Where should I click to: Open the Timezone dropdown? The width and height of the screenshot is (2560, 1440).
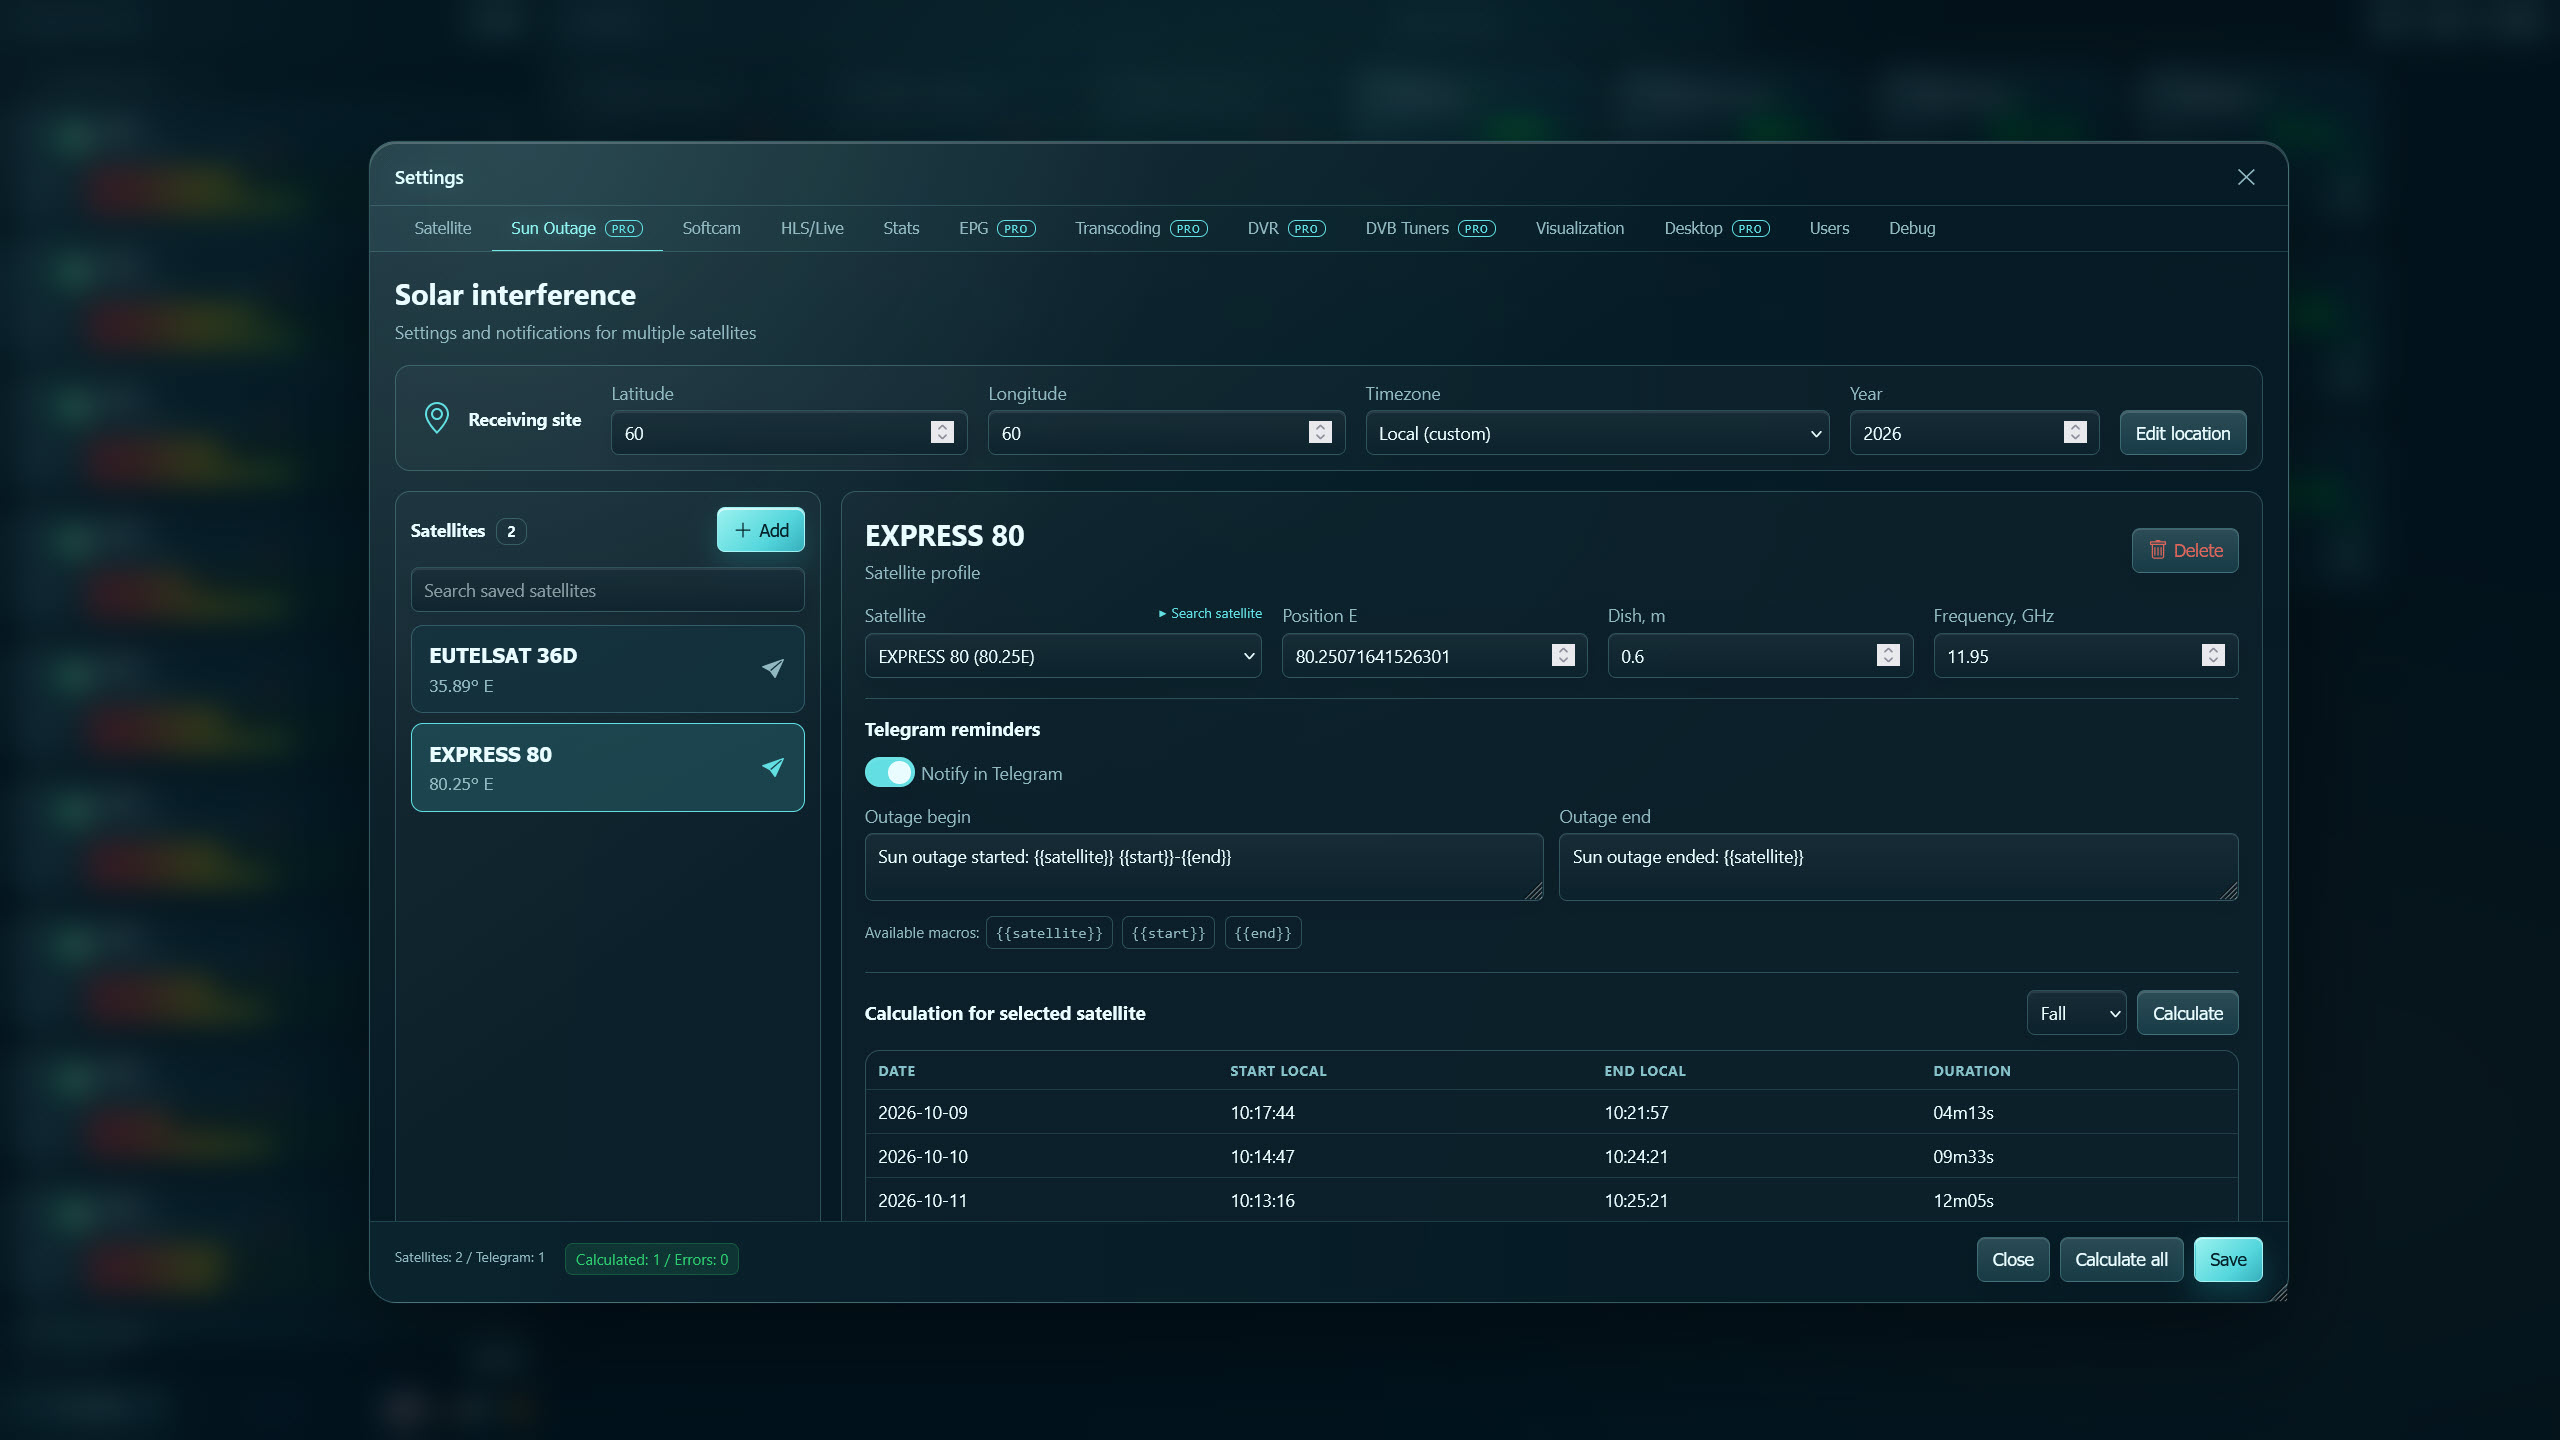point(1597,433)
